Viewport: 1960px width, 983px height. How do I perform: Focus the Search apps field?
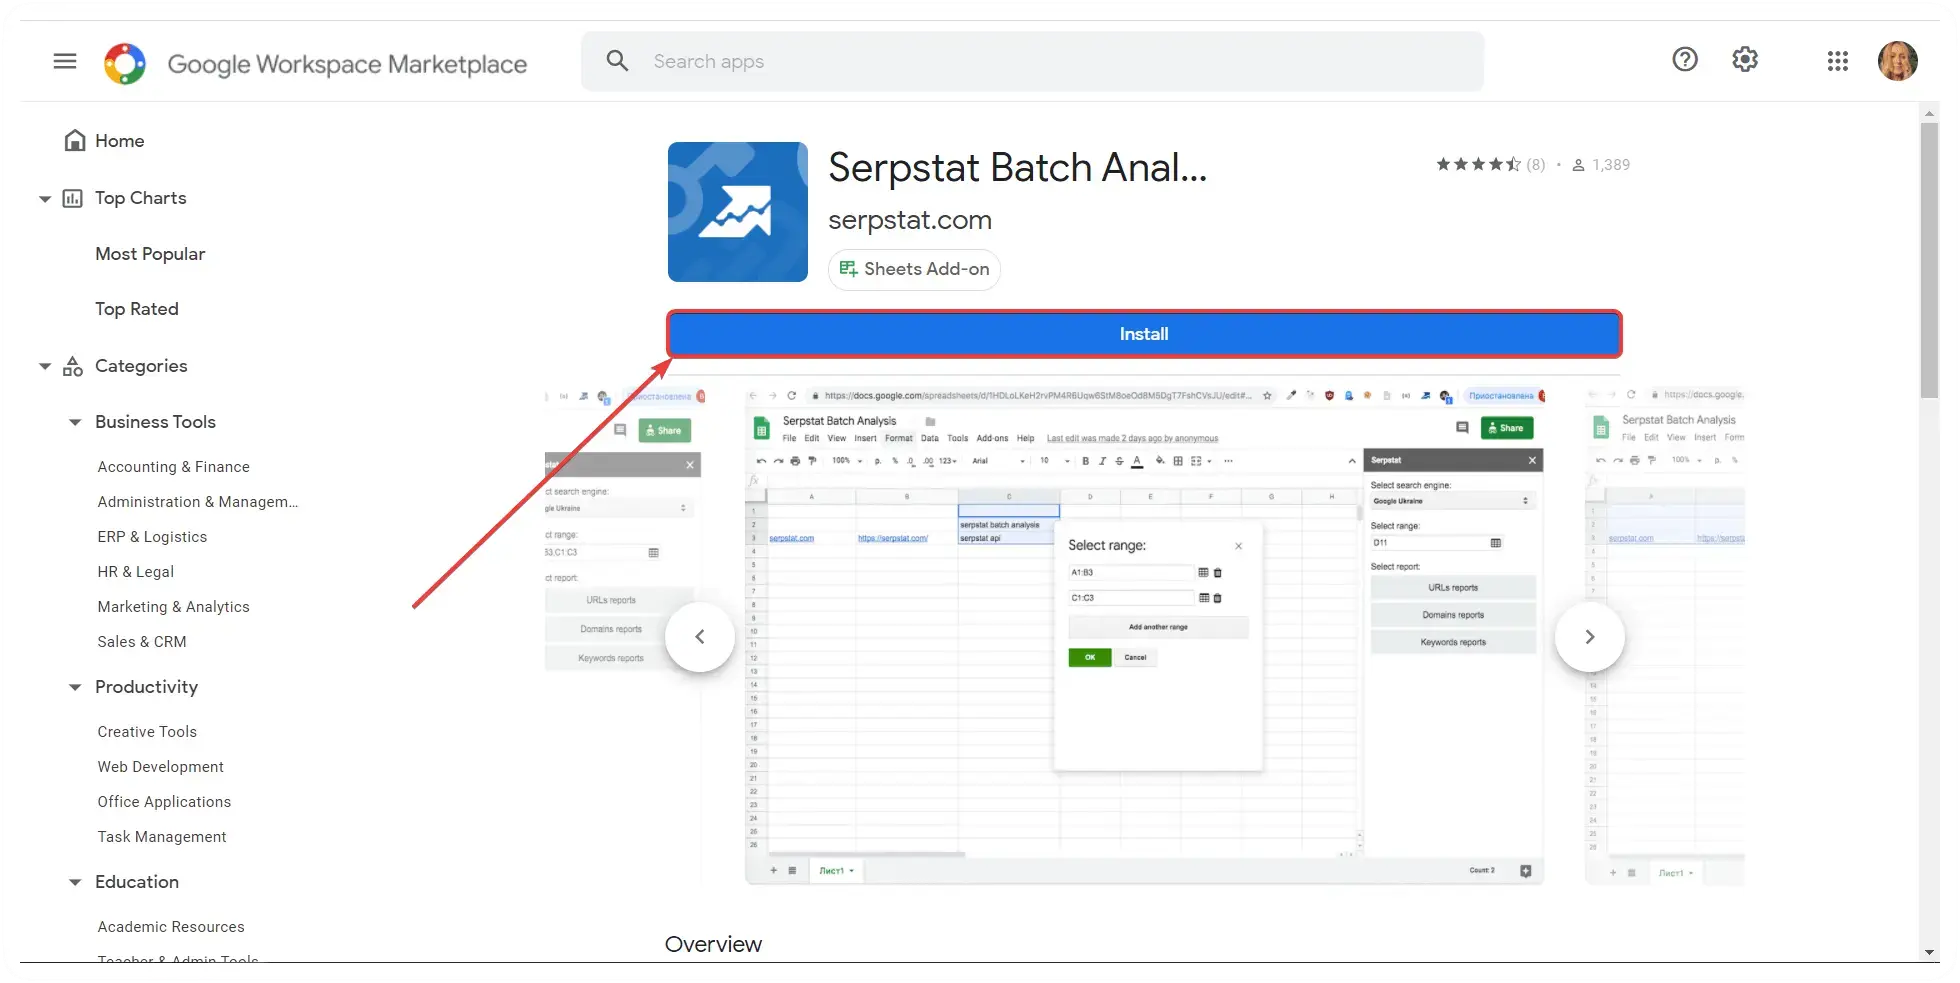tap(1032, 61)
